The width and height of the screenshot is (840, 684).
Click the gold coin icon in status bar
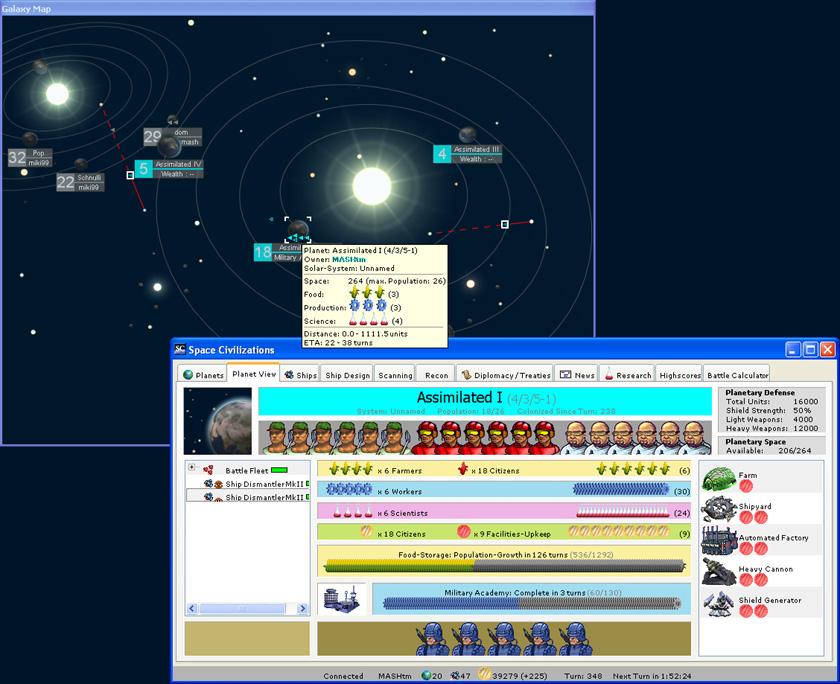[x=484, y=675]
